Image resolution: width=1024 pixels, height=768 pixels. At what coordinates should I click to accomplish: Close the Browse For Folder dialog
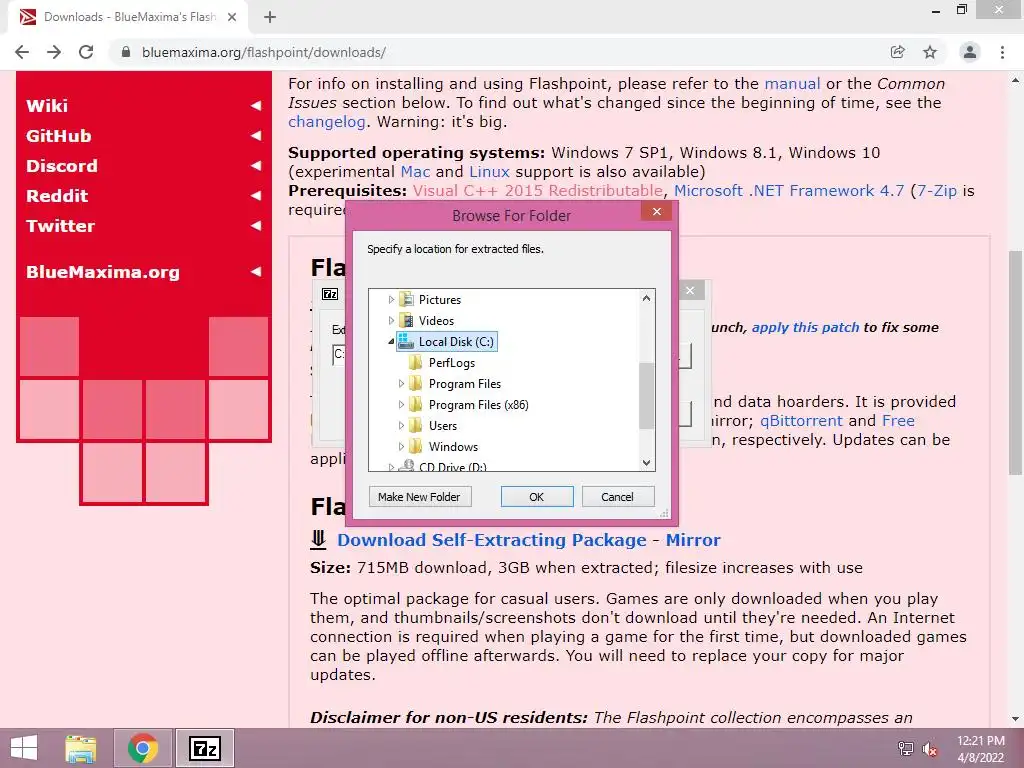tap(656, 212)
